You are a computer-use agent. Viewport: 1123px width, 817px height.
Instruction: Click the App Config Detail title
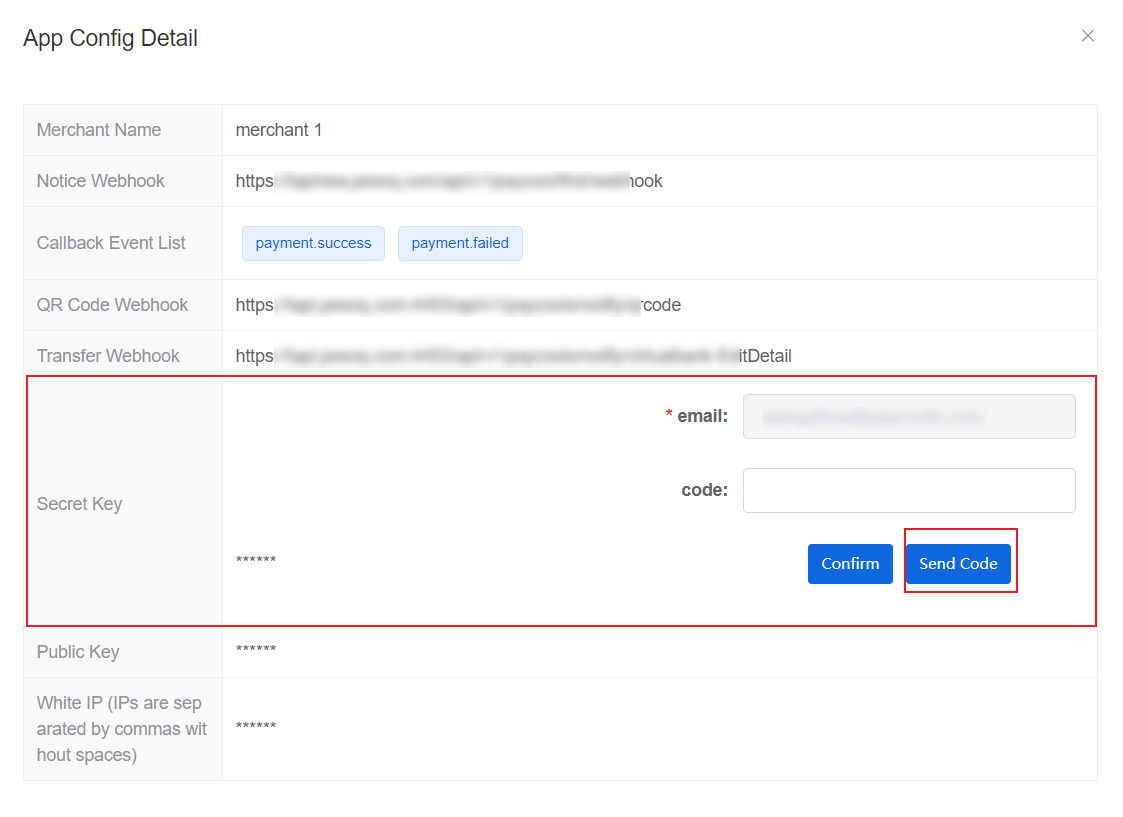tap(110, 38)
